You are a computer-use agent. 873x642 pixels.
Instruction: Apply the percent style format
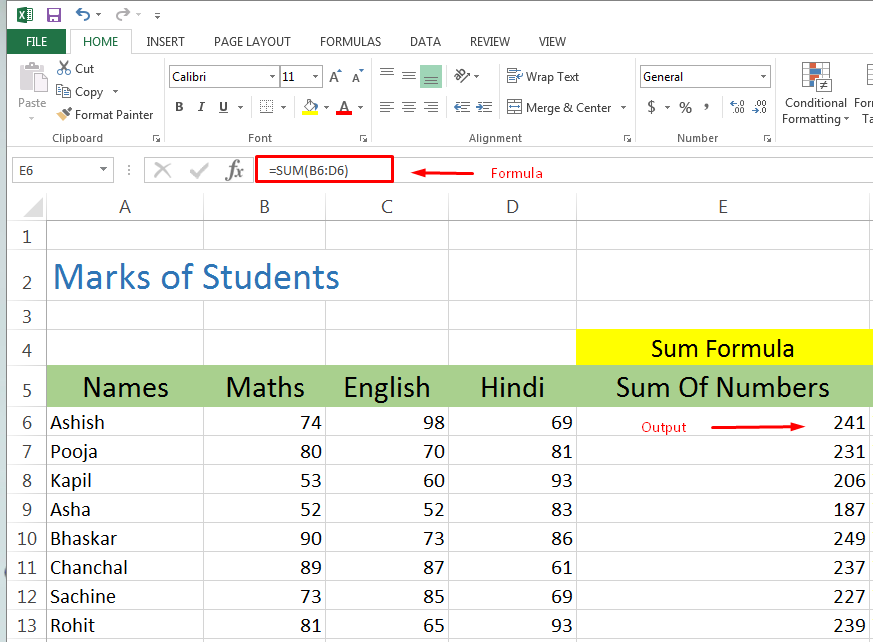tap(685, 107)
